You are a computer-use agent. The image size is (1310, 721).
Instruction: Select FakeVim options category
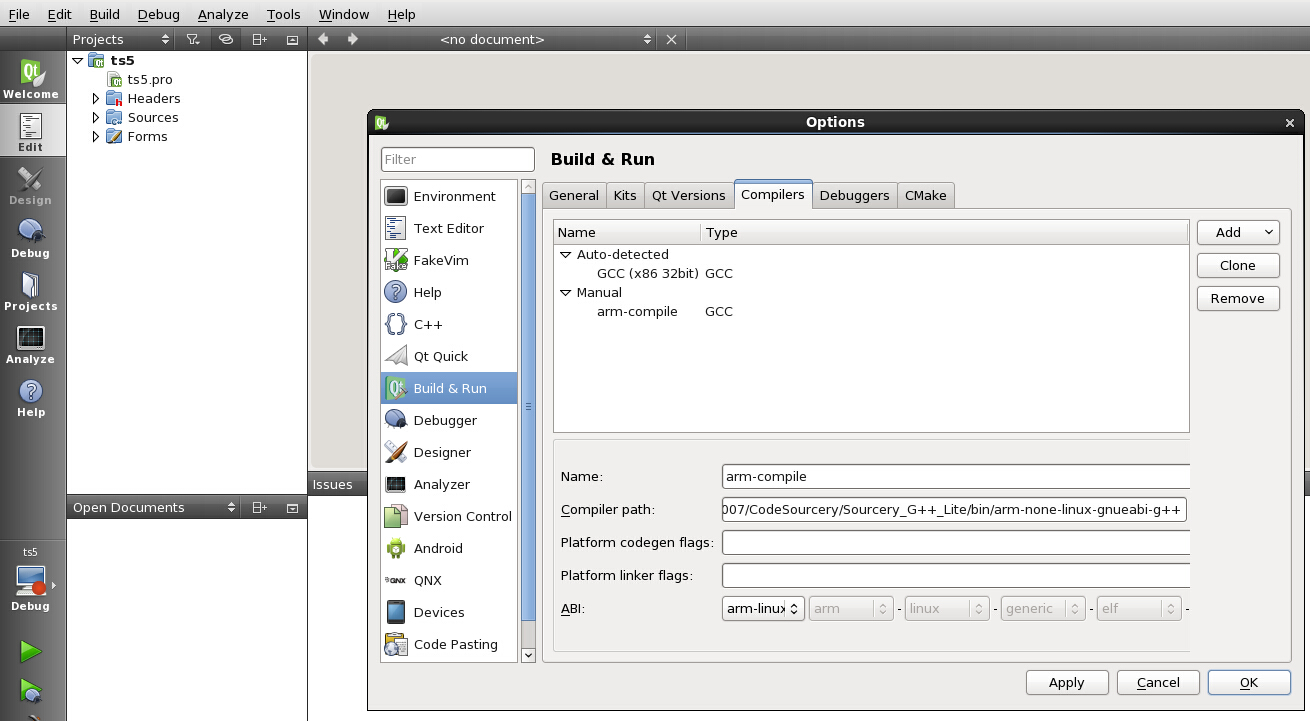pyautogui.click(x=440, y=260)
